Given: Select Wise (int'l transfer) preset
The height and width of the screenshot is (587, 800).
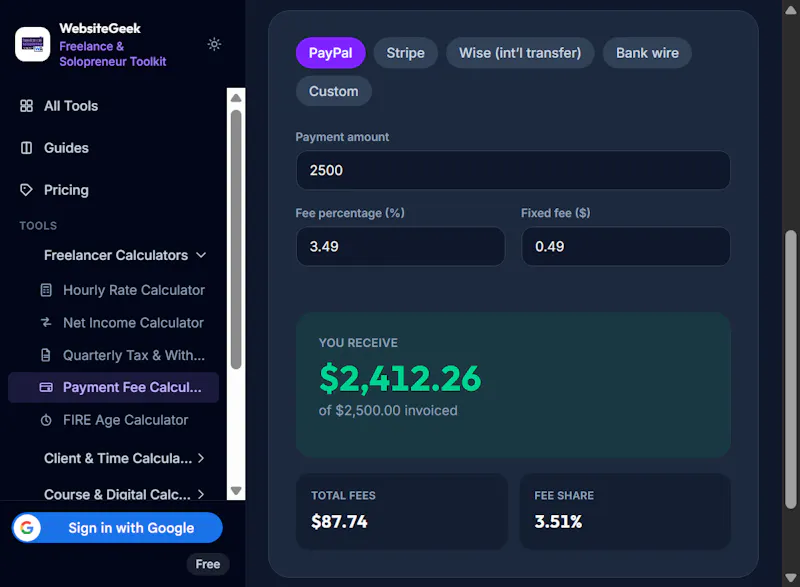Looking at the screenshot, I should click(520, 53).
